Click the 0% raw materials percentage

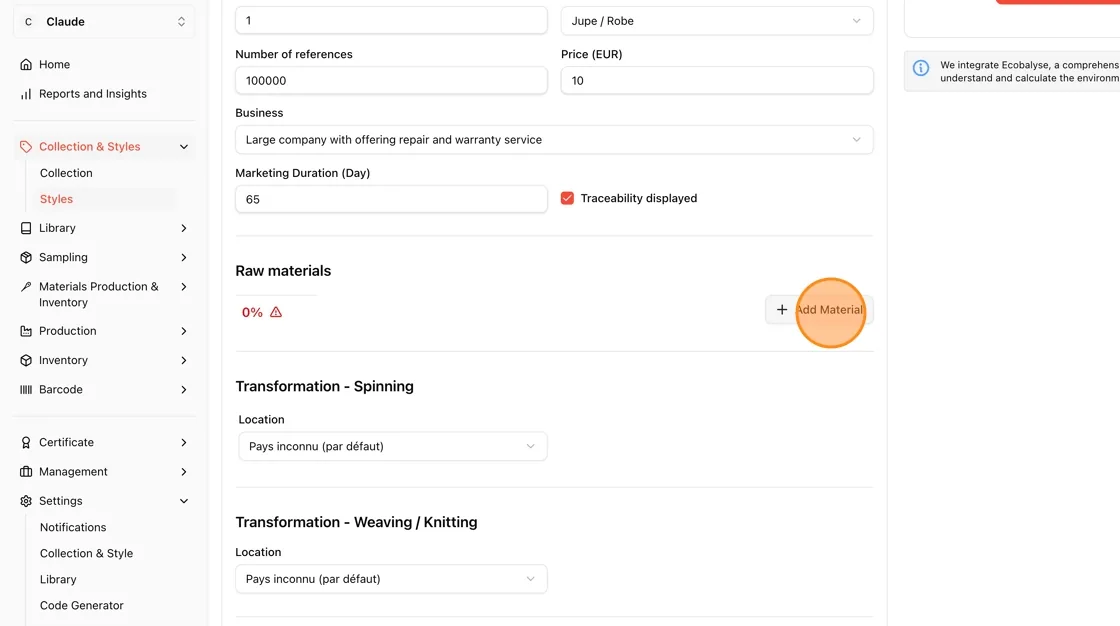252,312
